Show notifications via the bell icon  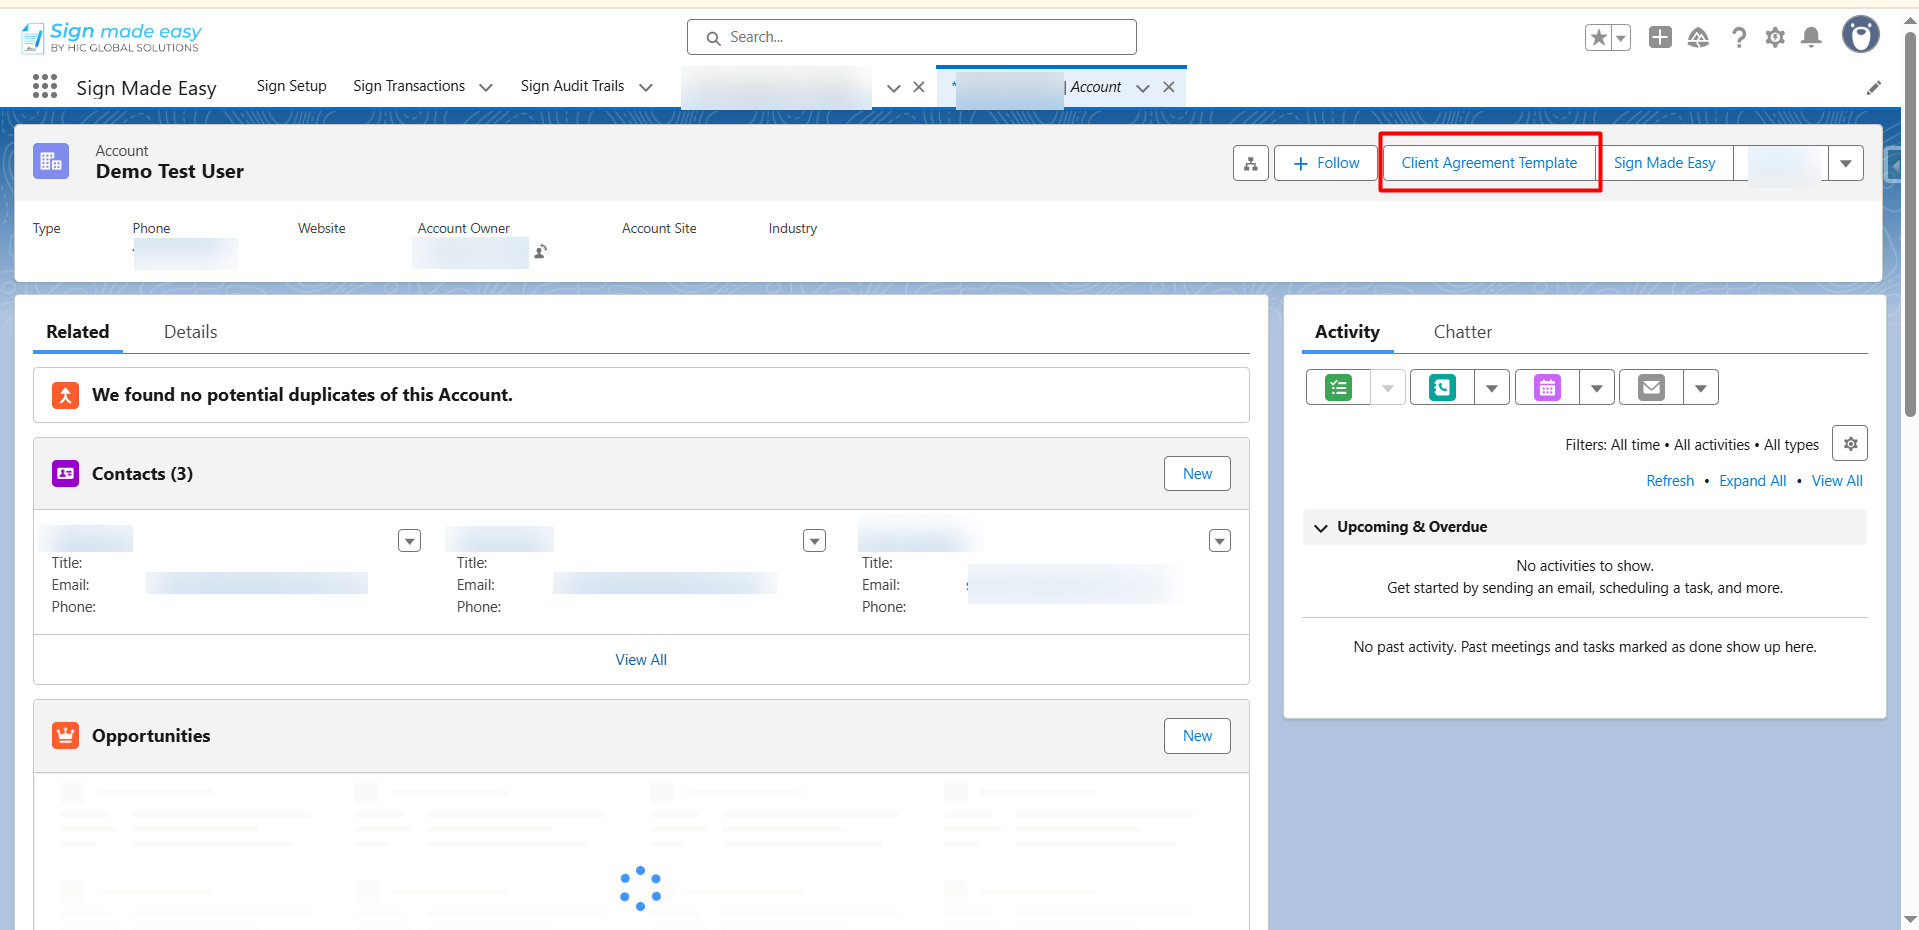tap(1811, 38)
